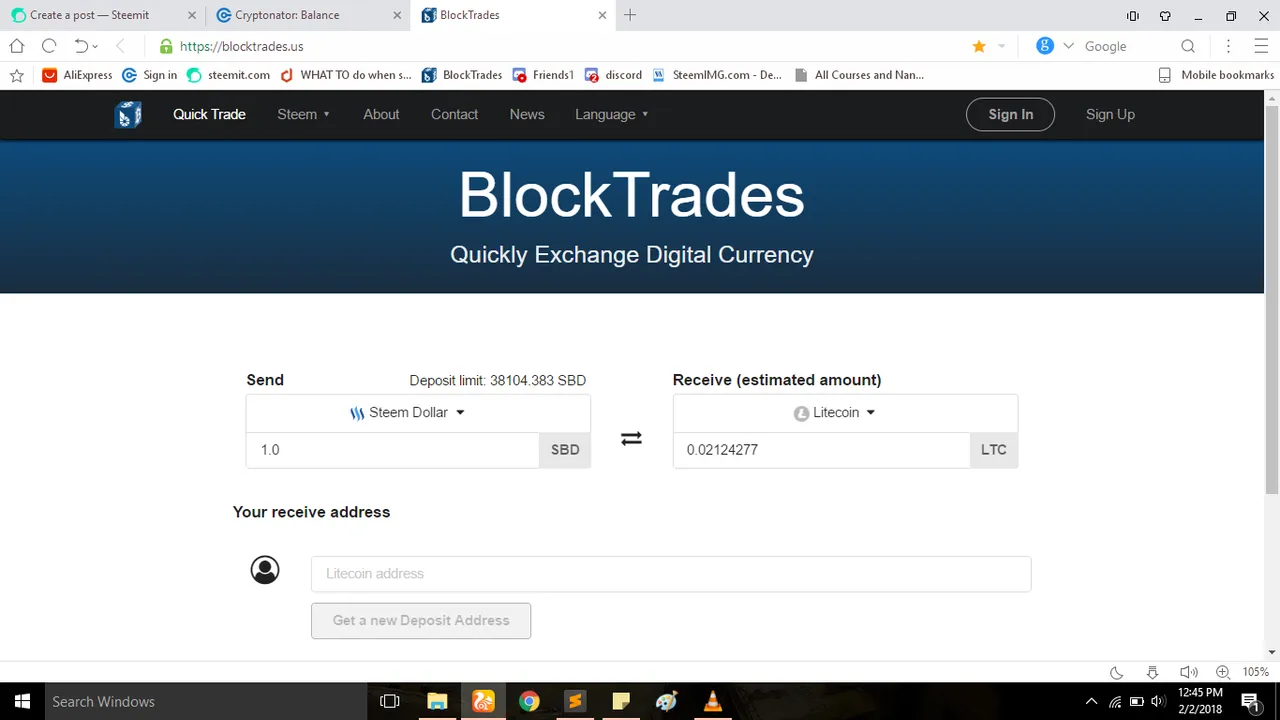This screenshot has height=720, width=1280.
Task: Open Sticky Notes from taskbar
Action: [621, 701]
